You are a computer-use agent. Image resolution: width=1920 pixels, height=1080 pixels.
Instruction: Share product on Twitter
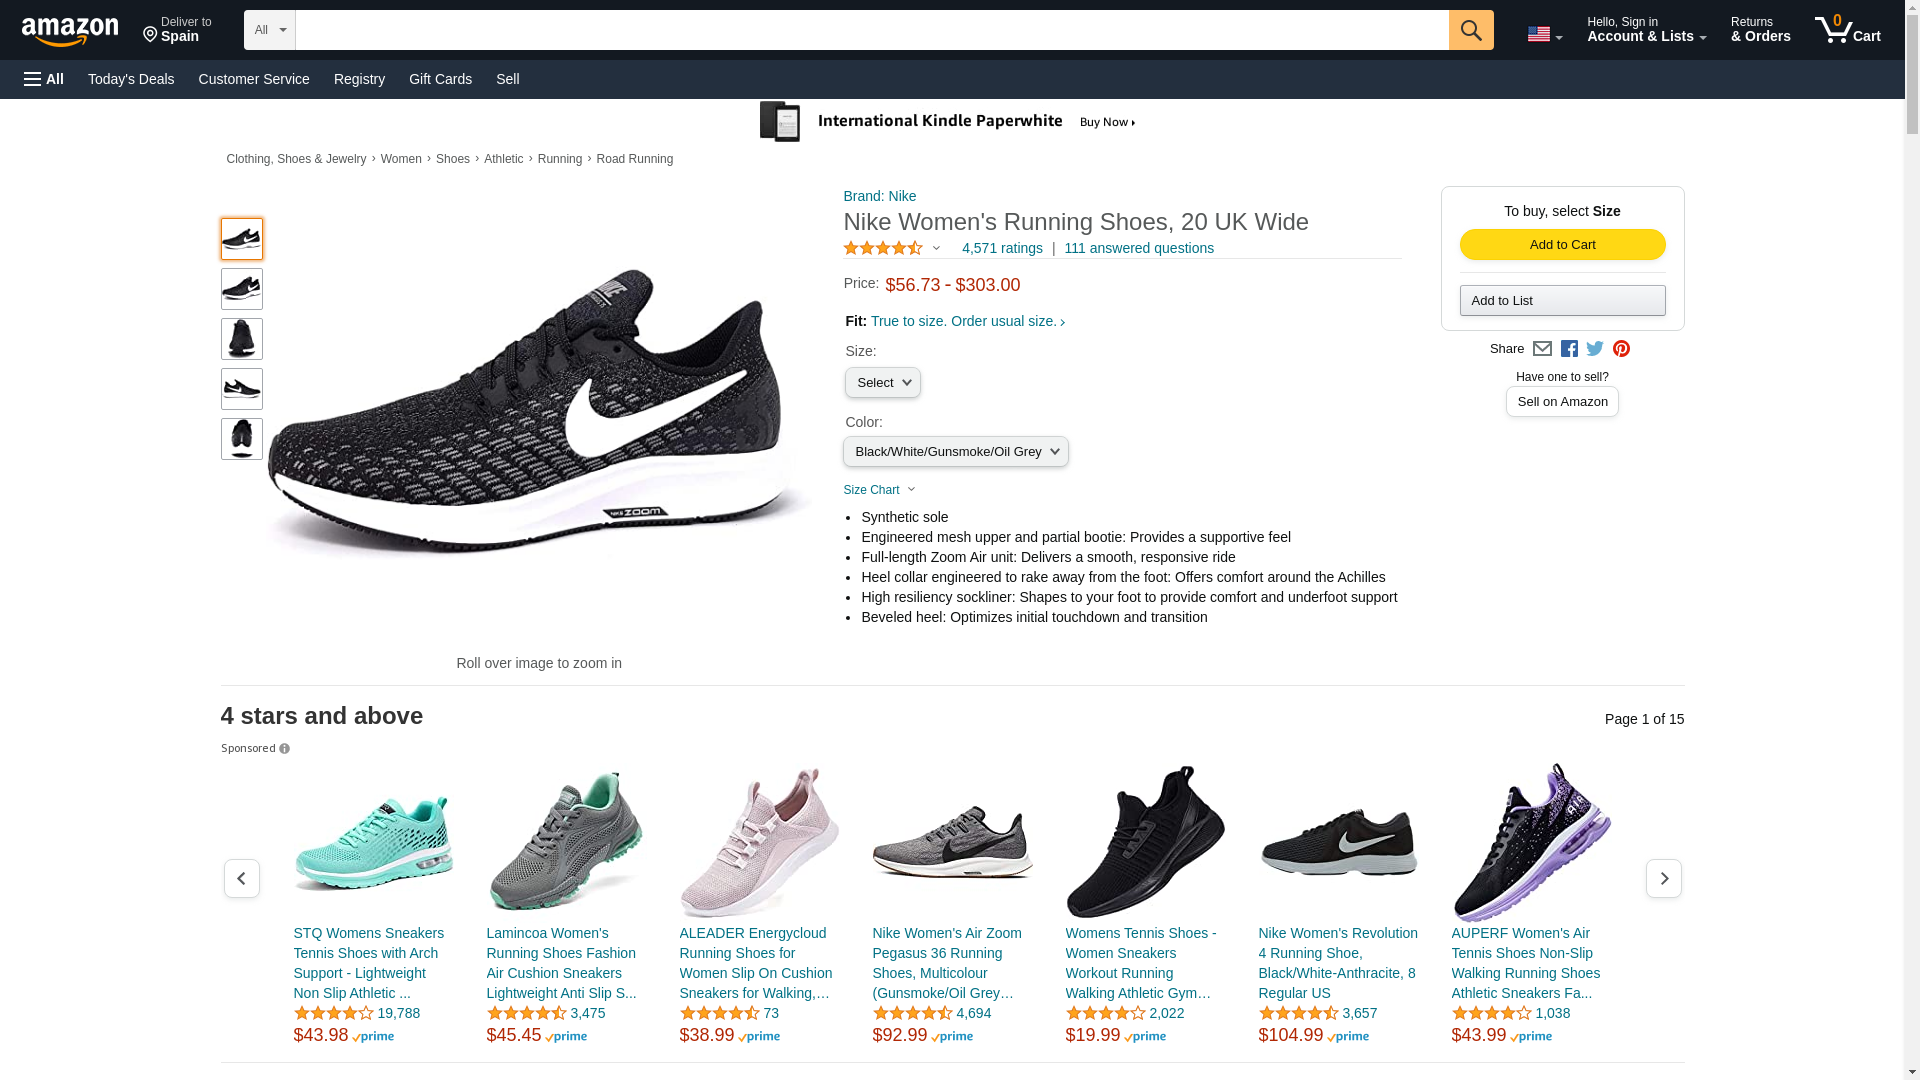point(1595,349)
